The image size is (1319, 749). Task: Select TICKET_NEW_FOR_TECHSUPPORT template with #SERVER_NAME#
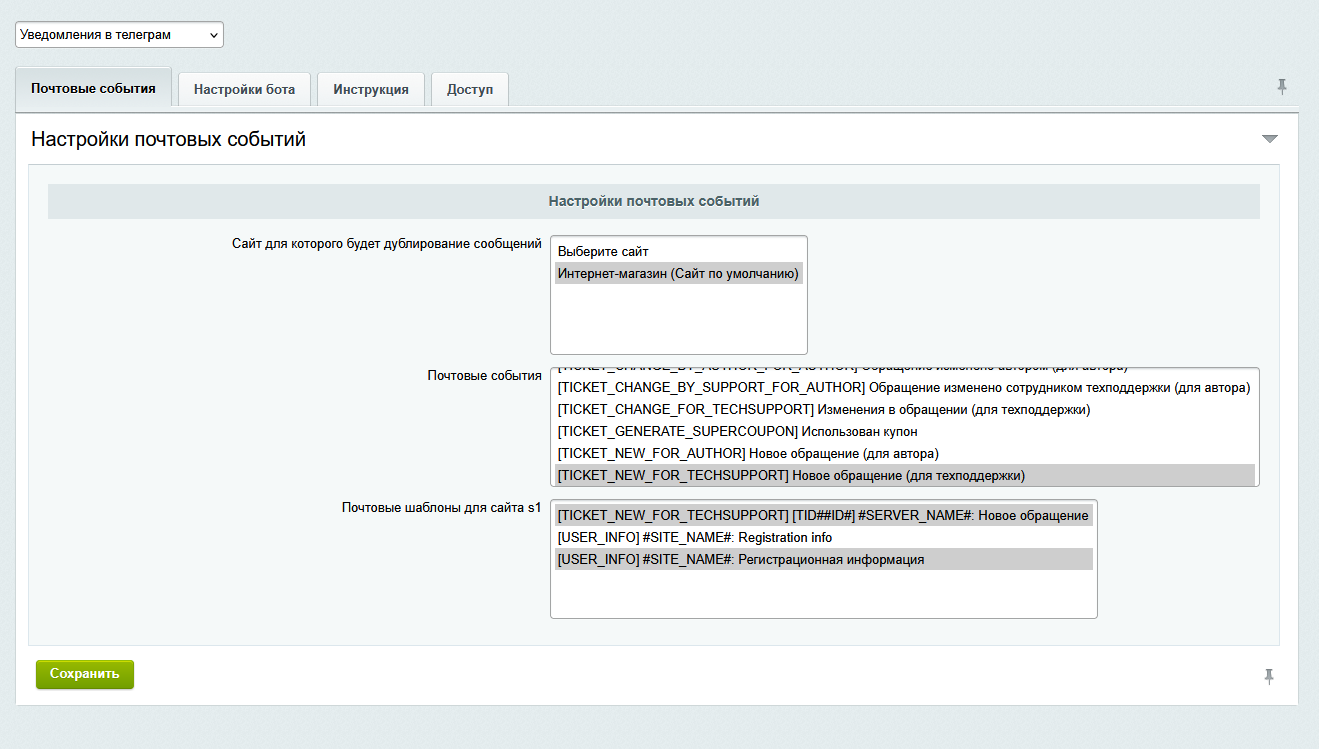[x=822, y=515]
